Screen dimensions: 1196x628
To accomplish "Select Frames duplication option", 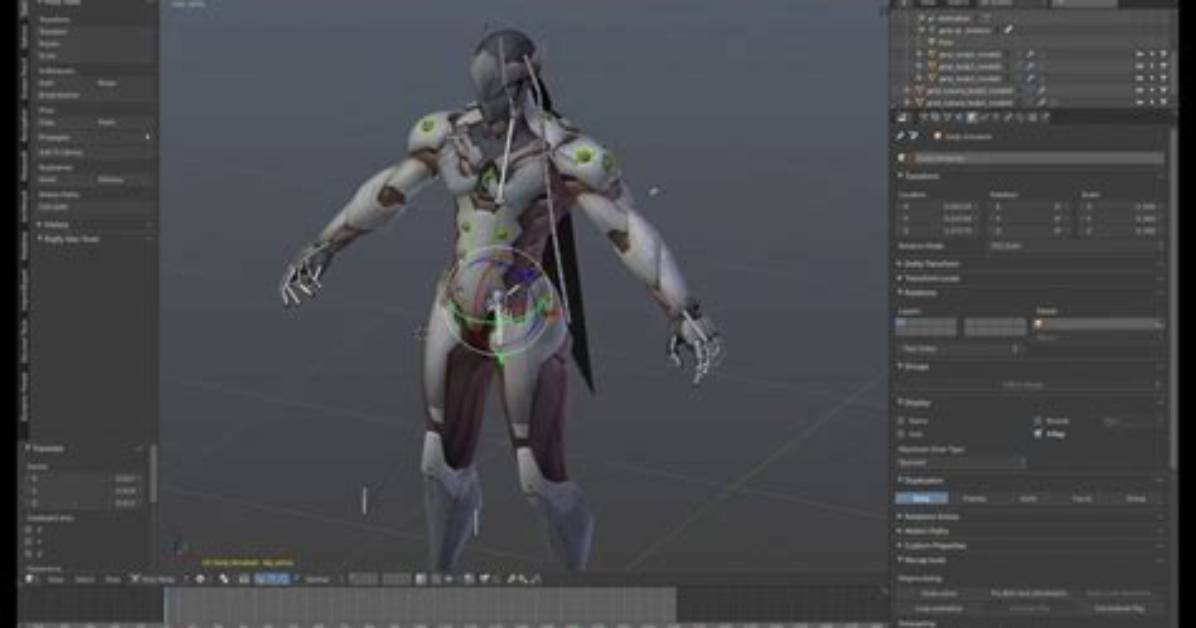I will click(975, 498).
